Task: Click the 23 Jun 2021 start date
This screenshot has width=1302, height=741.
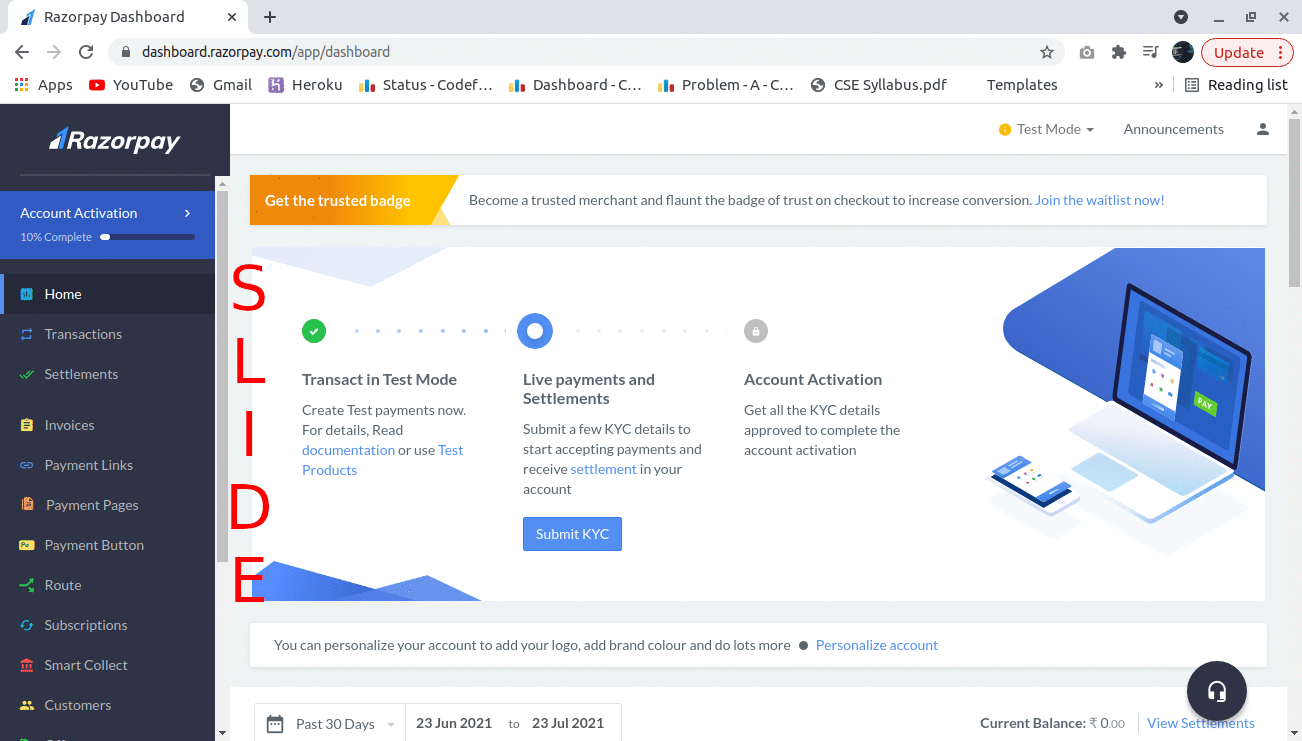Action: [454, 723]
